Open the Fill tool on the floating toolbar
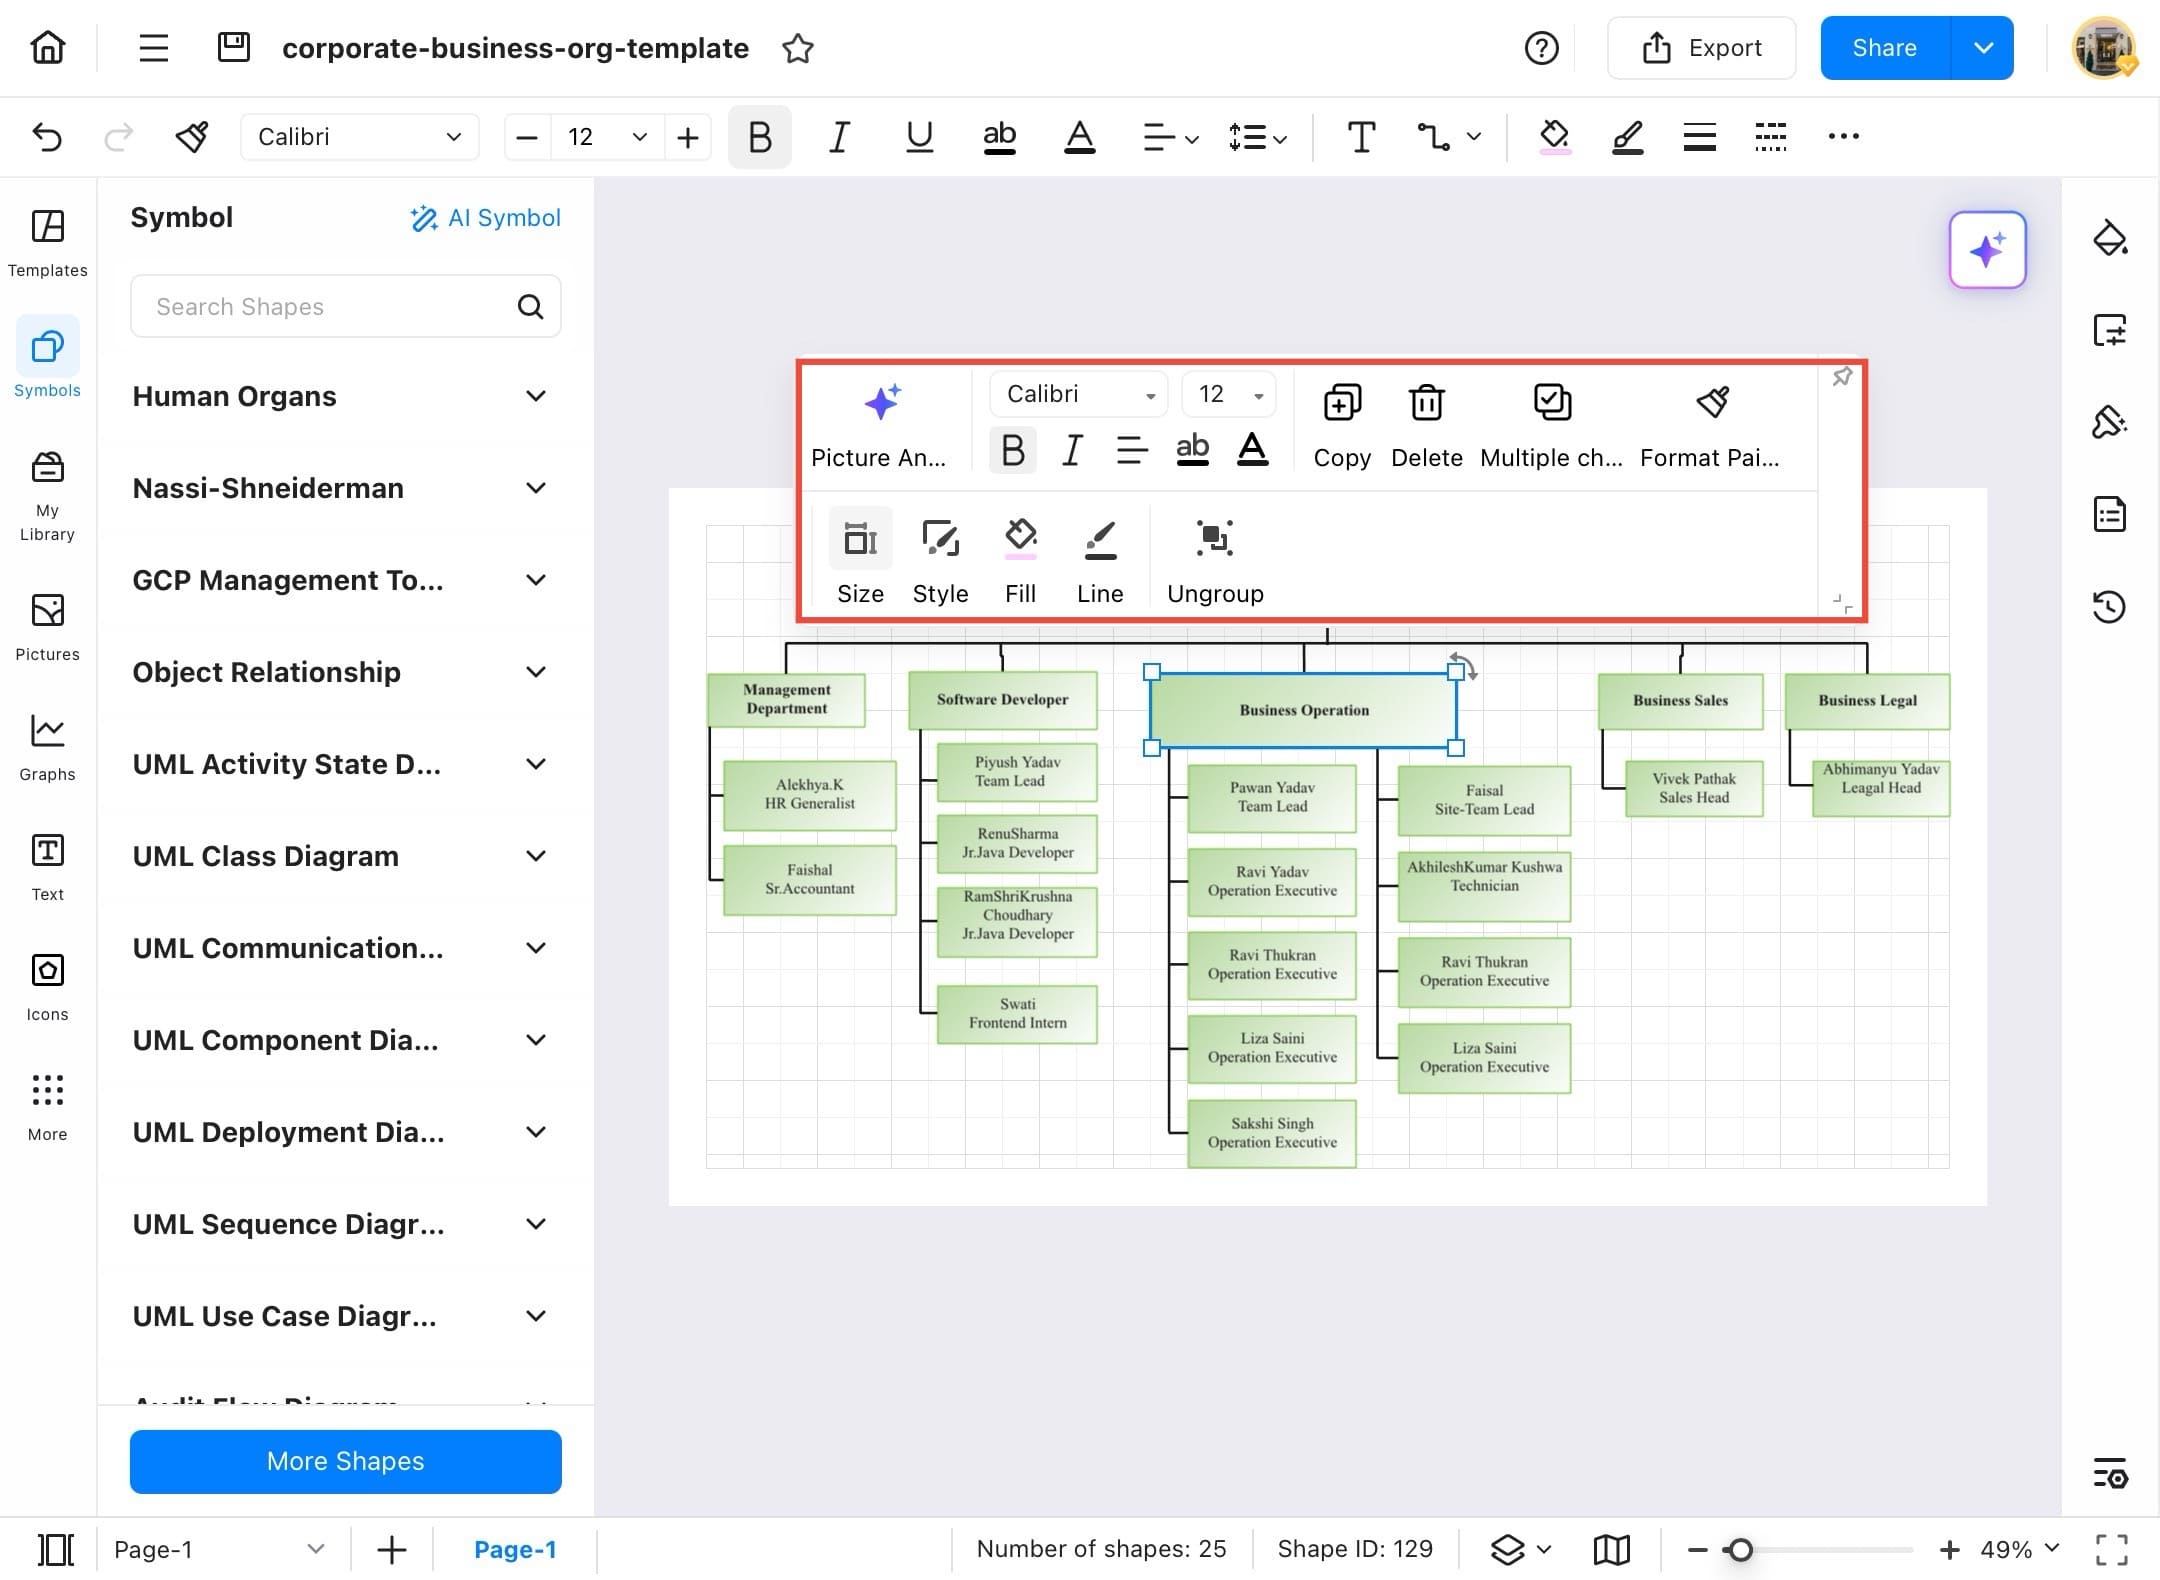The image size is (2160, 1580). [1020, 558]
